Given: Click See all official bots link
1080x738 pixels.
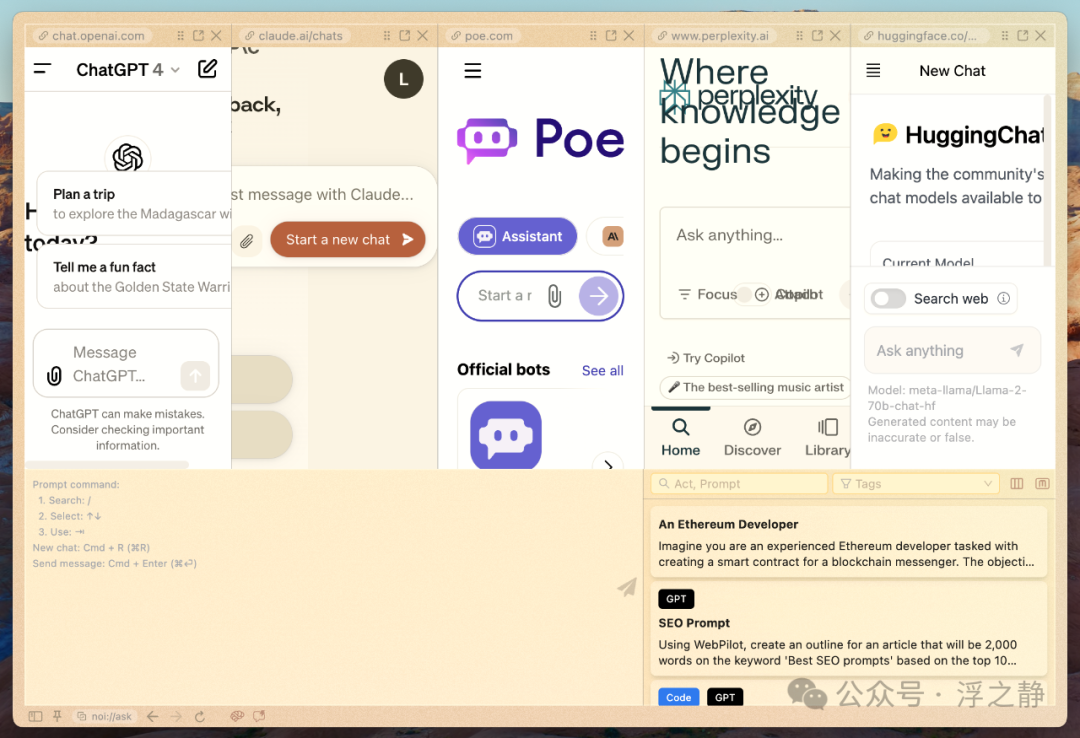Looking at the screenshot, I should 603,371.
